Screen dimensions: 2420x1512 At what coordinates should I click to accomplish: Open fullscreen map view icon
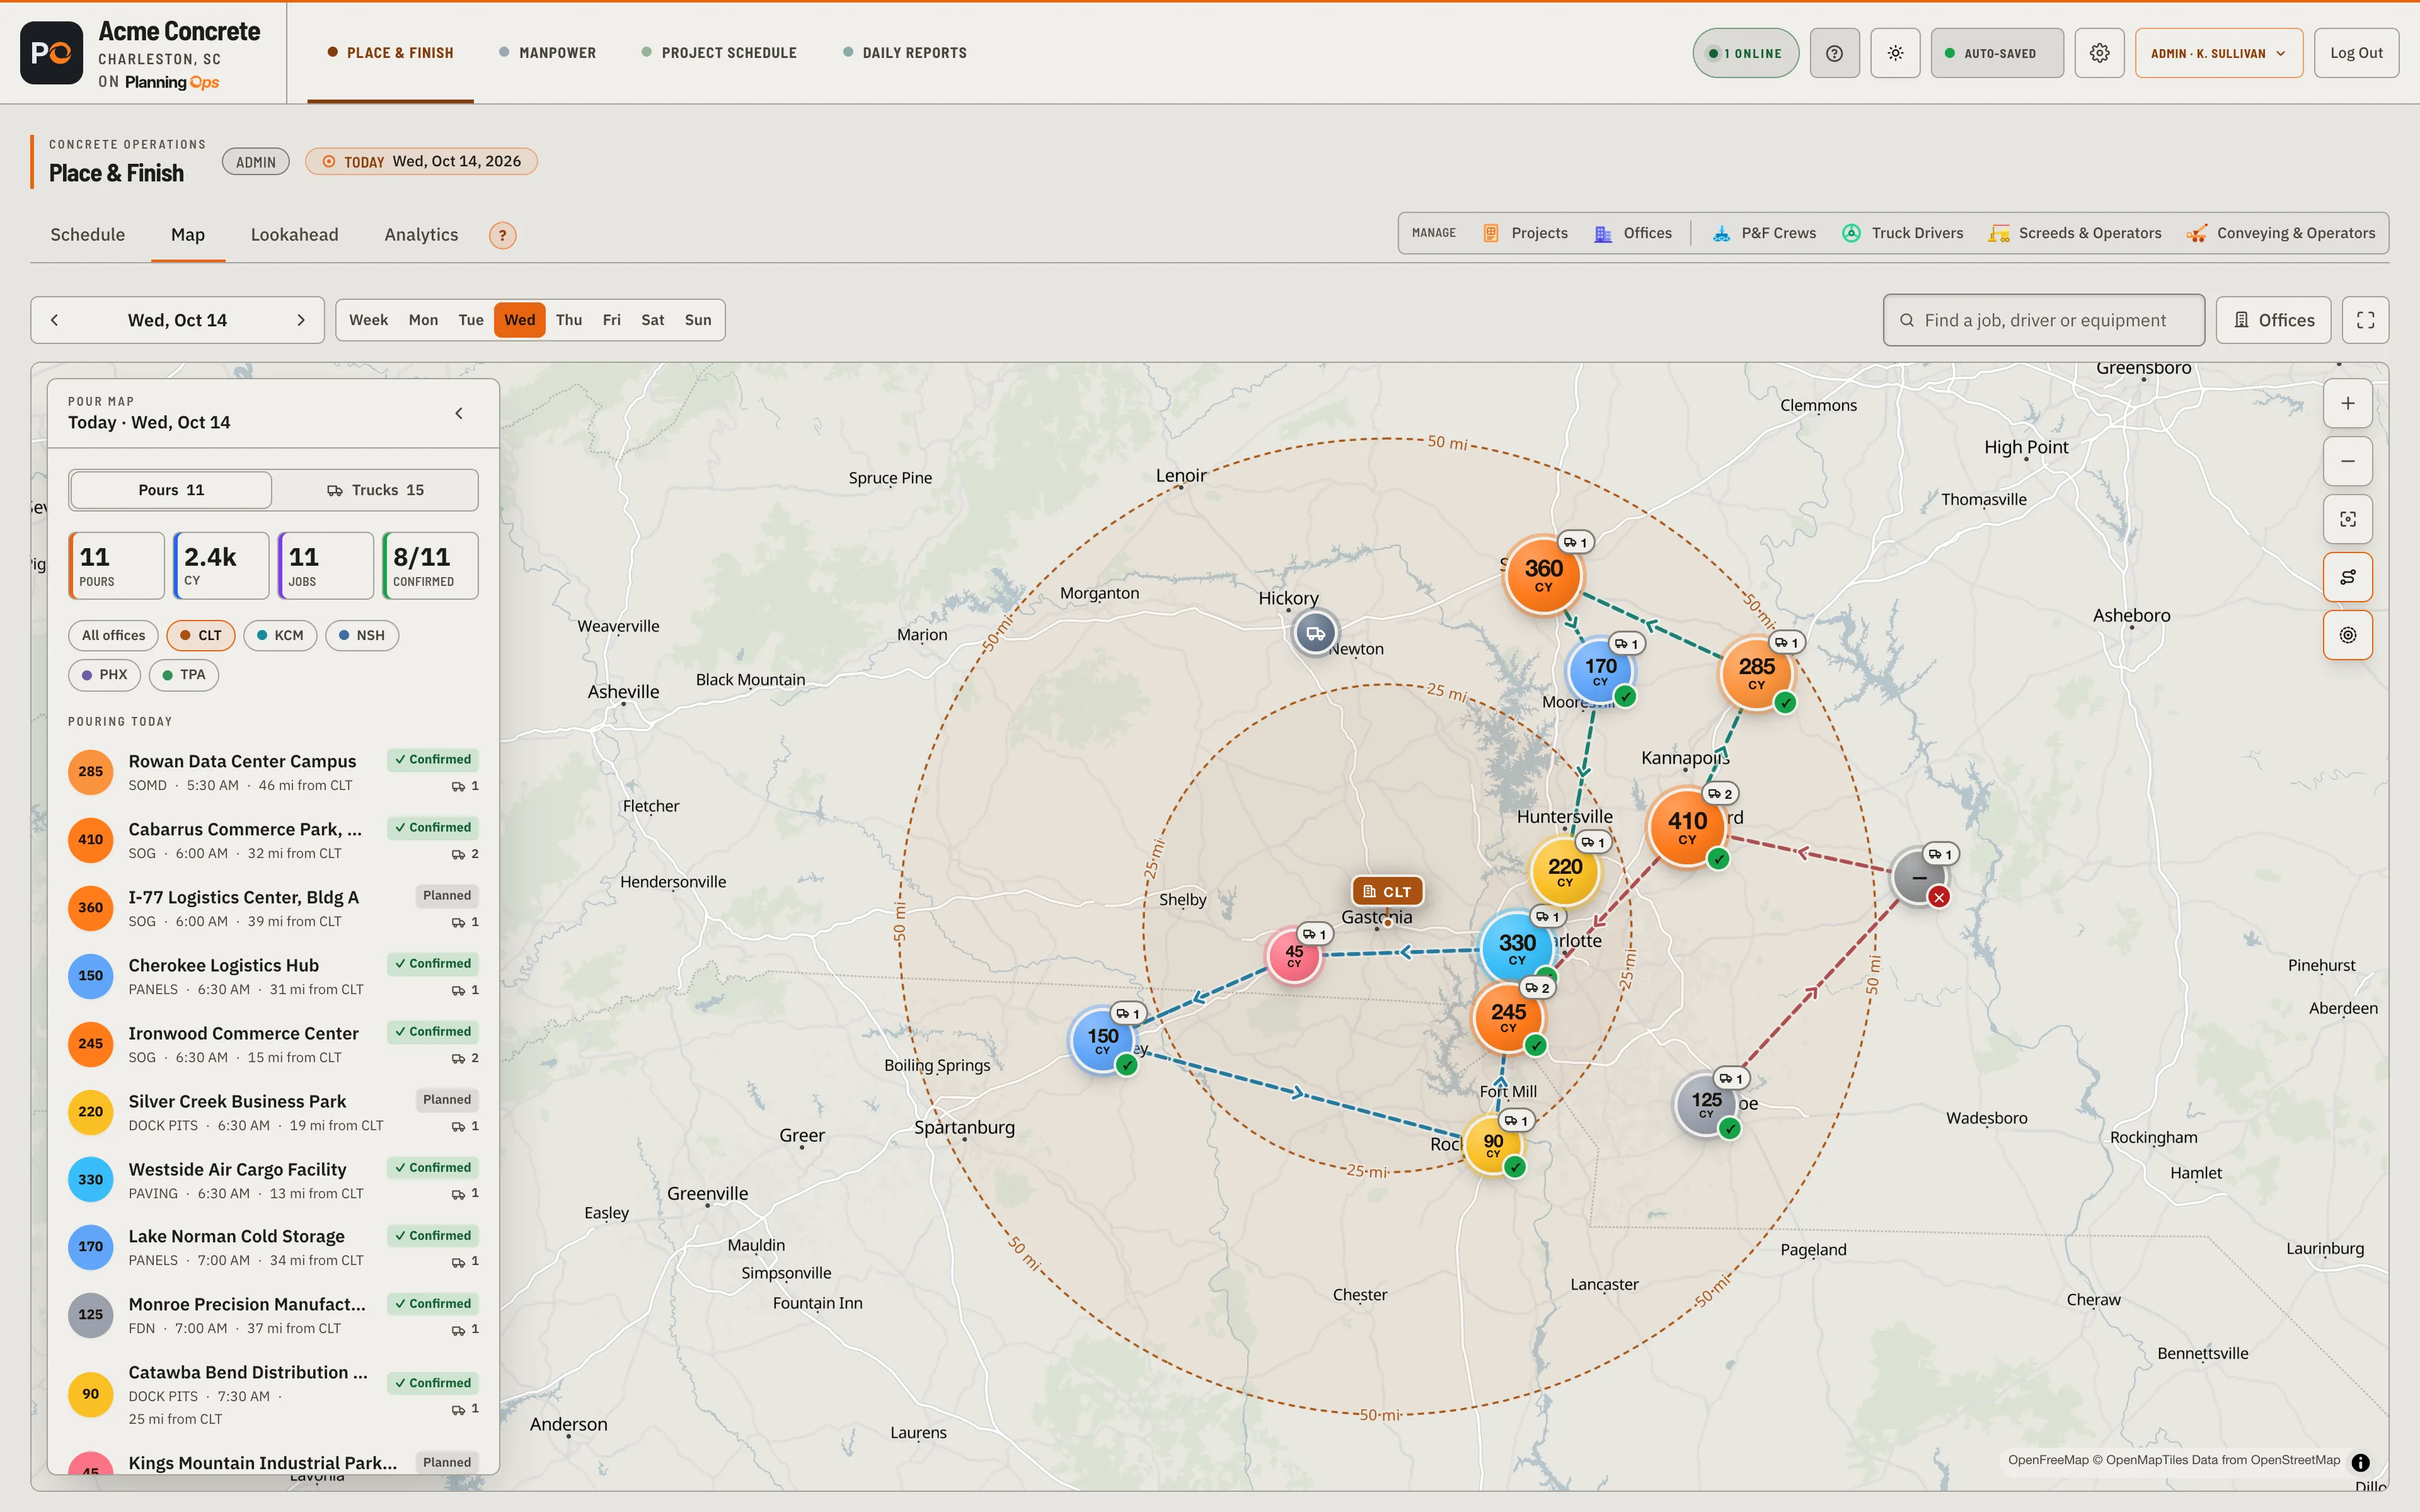[2365, 320]
